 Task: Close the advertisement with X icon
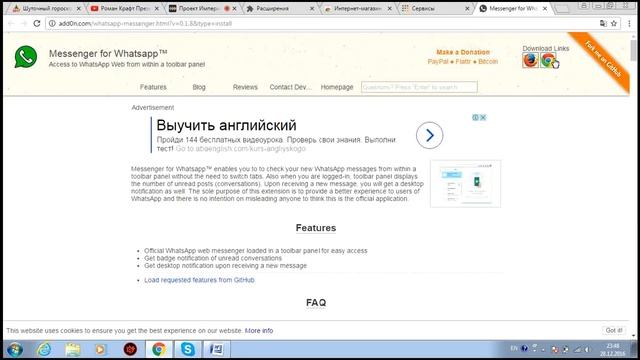click(483, 118)
